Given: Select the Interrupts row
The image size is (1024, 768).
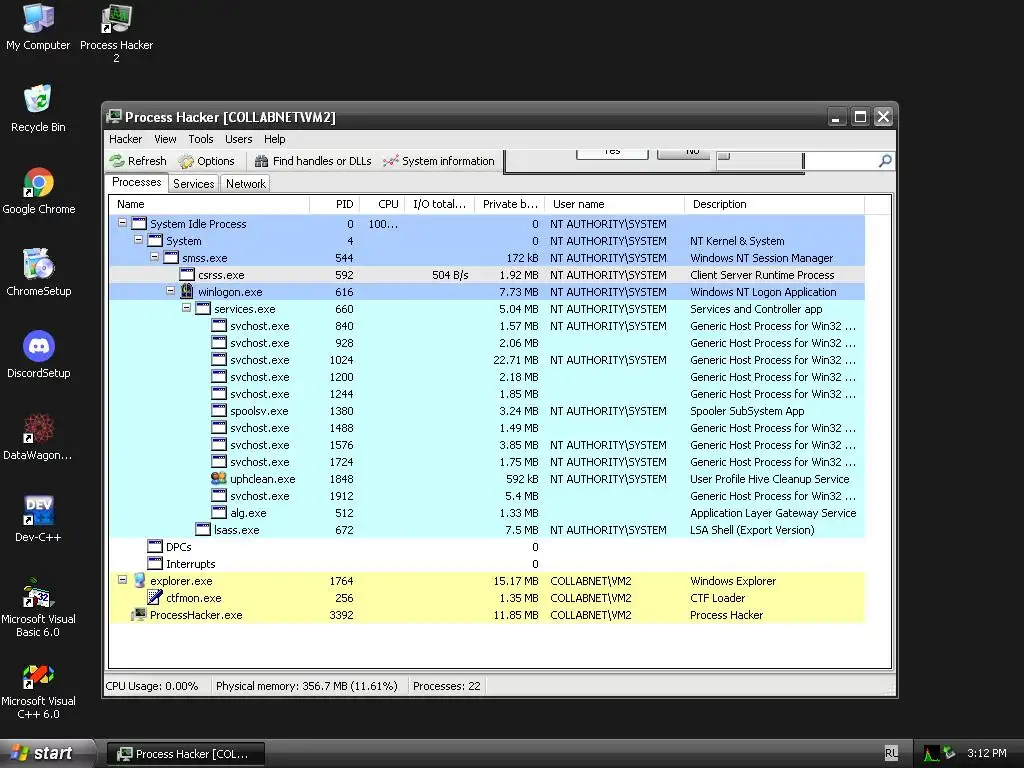Looking at the screenshot, I should [x=487, y=564].
